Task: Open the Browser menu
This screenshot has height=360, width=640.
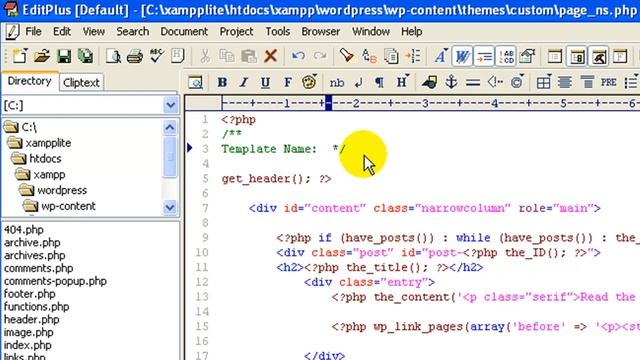Action: [x=320, y=31]
